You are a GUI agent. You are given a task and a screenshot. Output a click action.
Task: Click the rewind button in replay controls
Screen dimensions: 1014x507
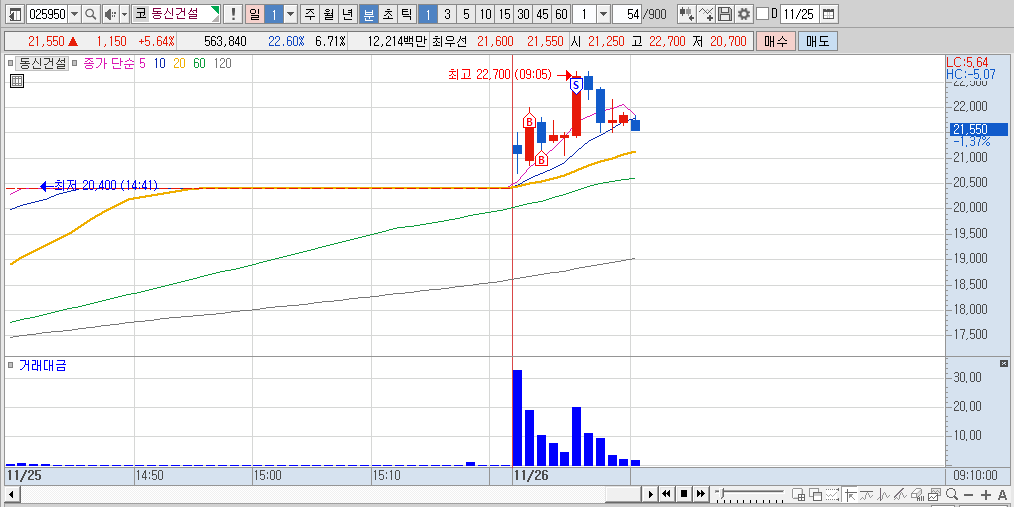tap(667, 494)
